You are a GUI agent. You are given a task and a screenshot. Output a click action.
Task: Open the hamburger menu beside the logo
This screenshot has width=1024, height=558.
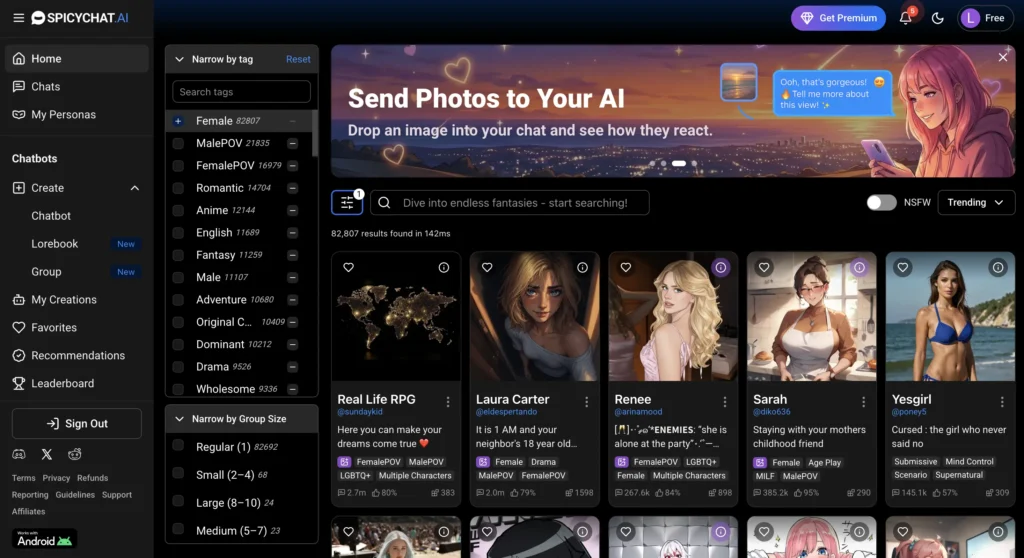click(18, 18)
